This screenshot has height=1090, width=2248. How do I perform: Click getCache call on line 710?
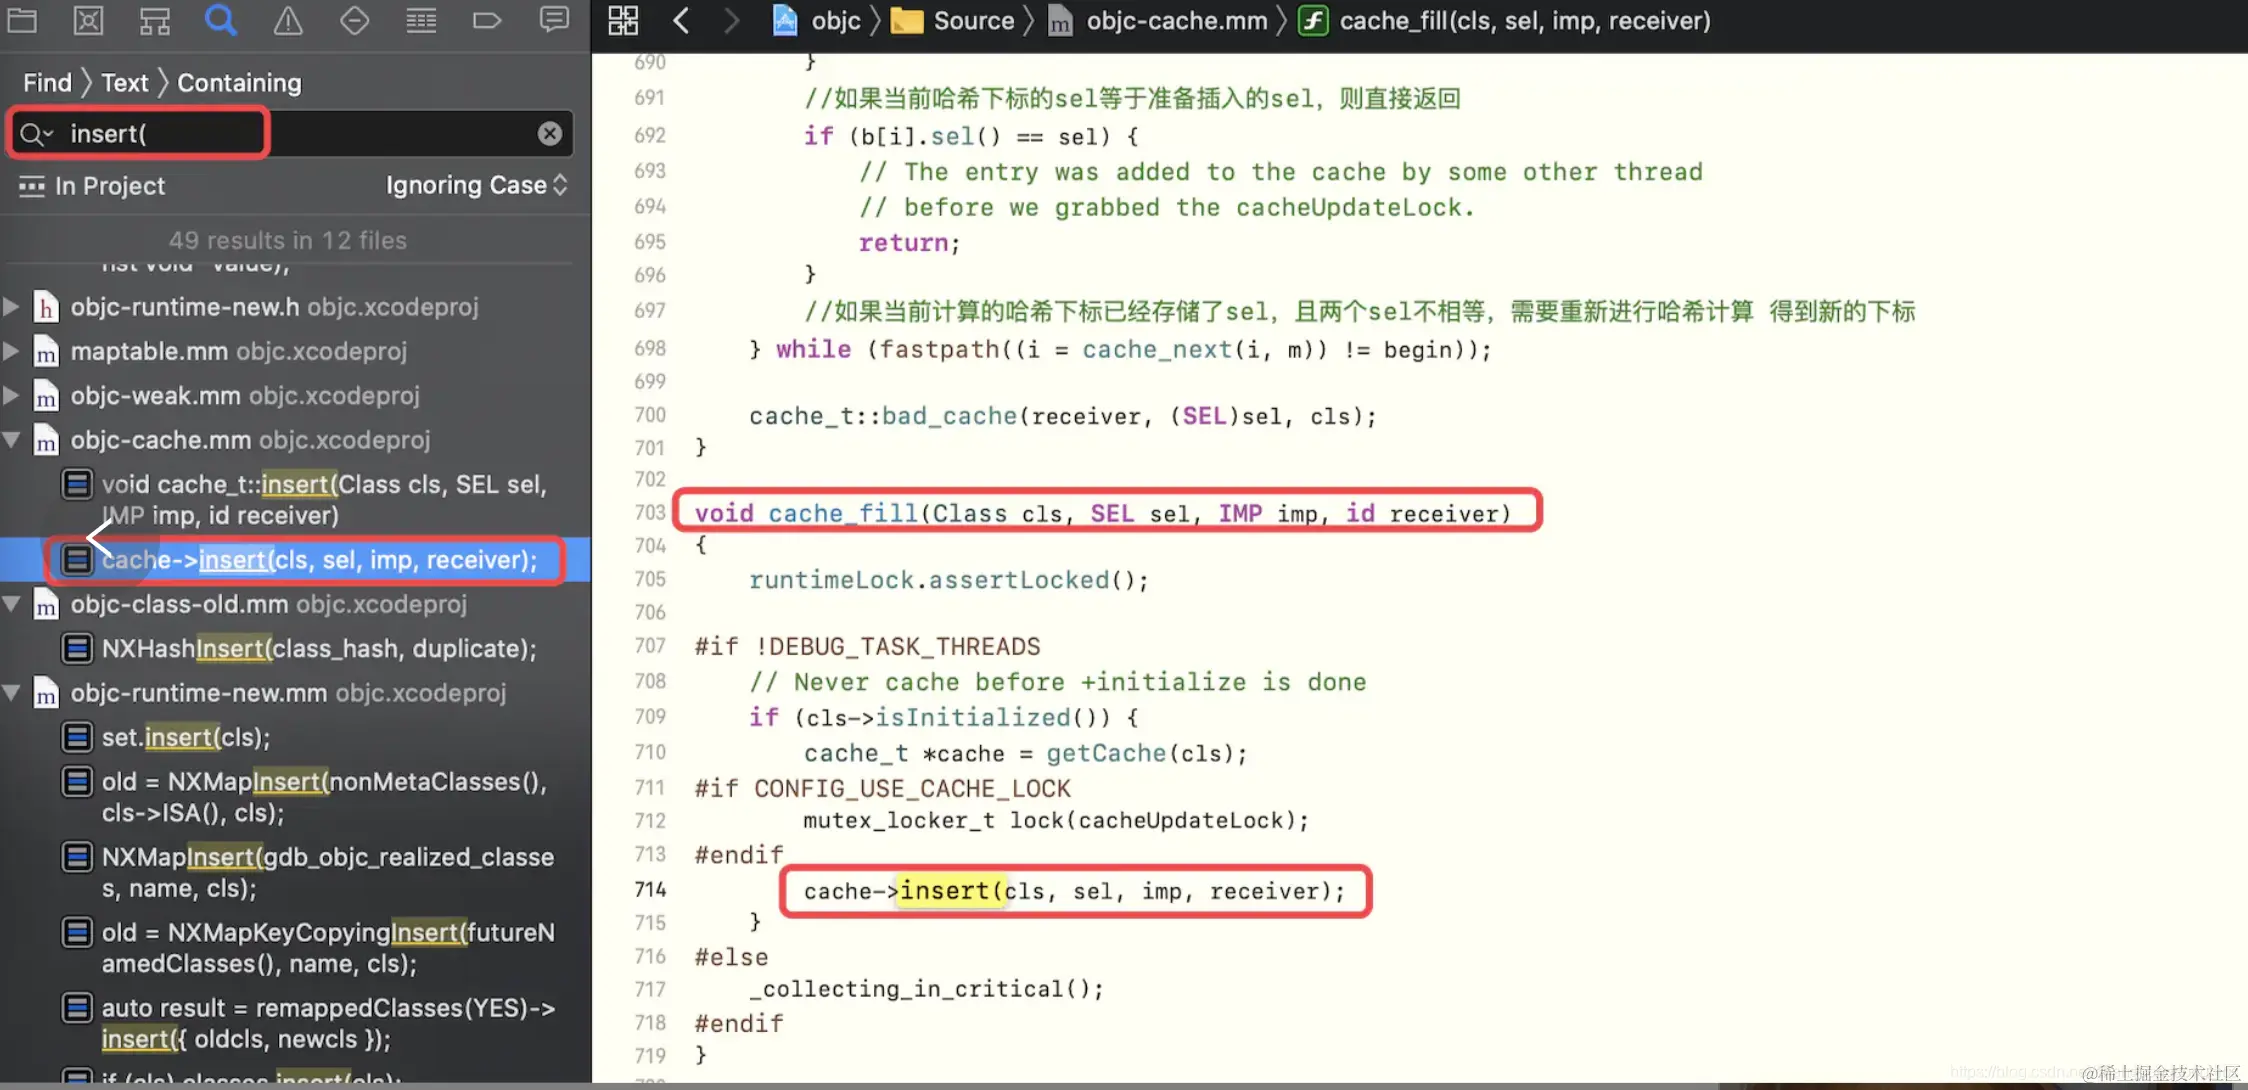click(x=1106, y=753)
